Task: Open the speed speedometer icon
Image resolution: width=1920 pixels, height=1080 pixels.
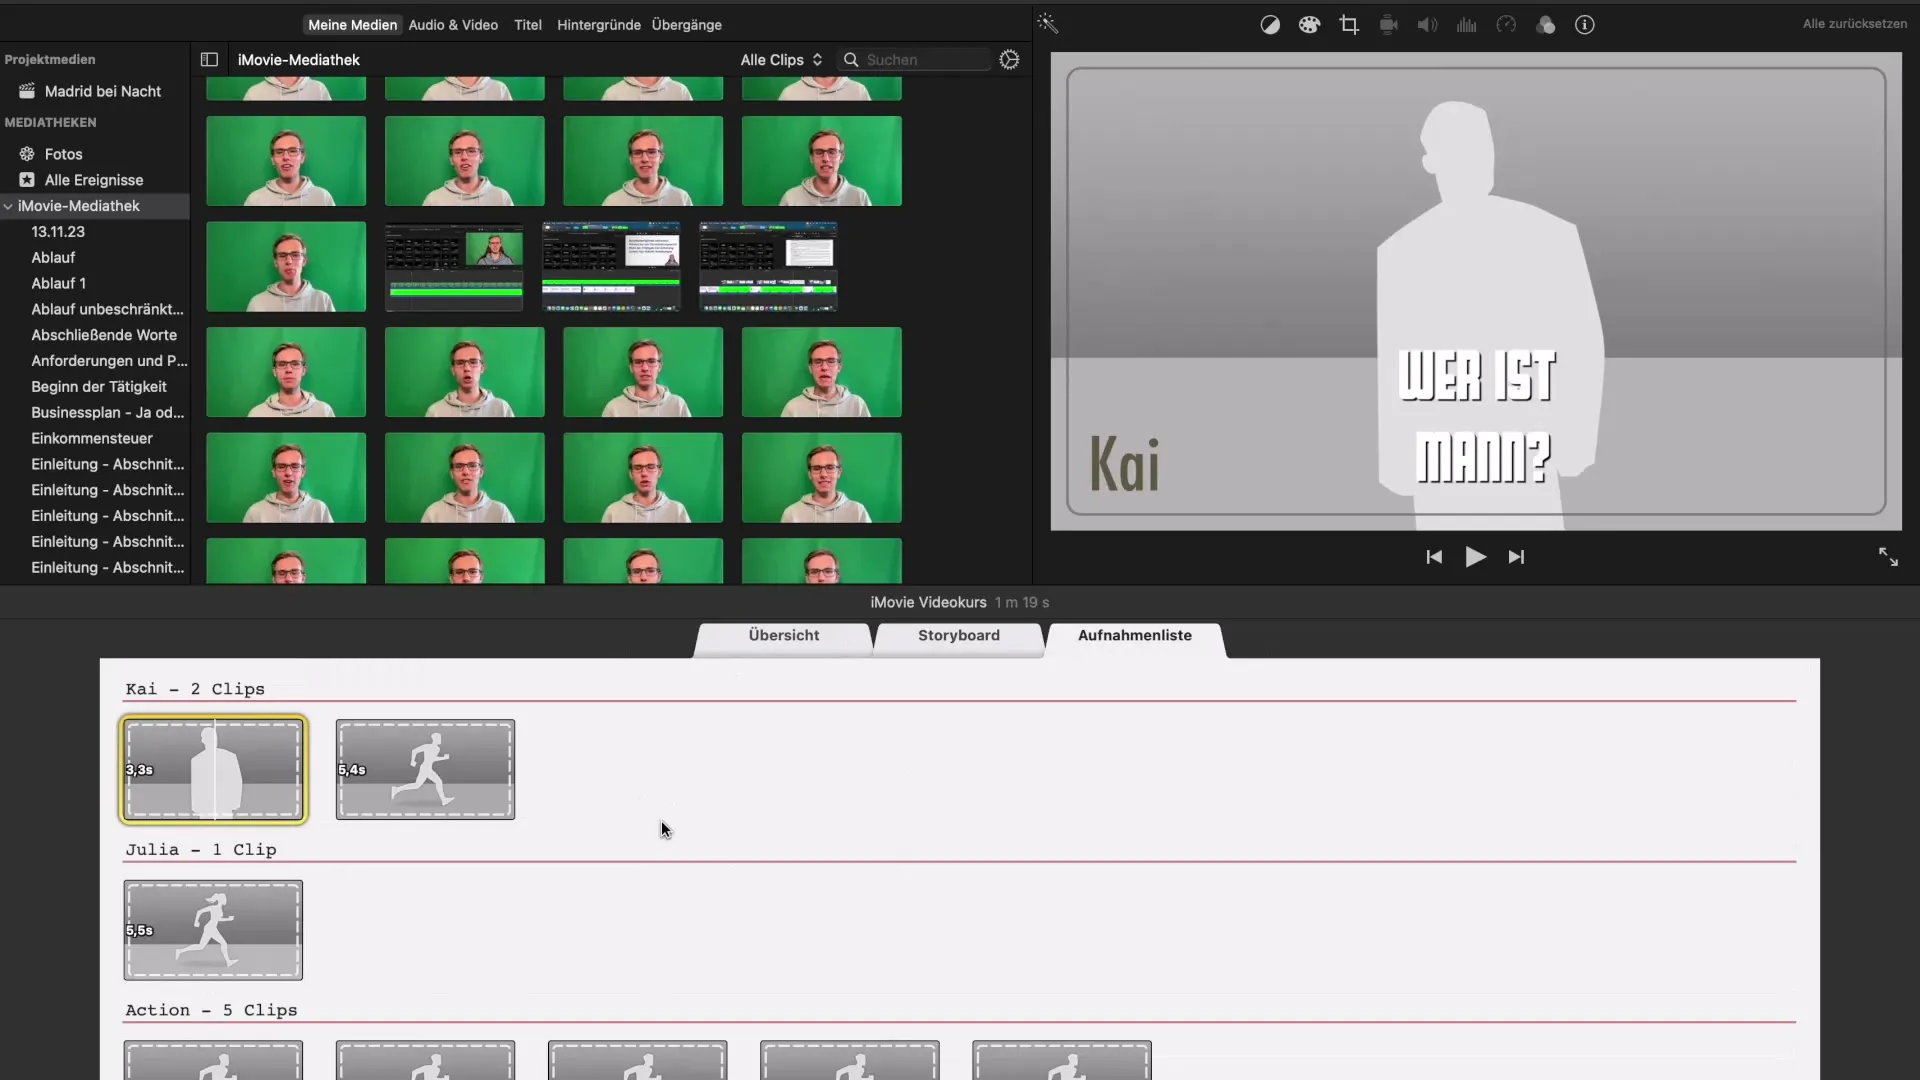Action: pos(1506,25)
